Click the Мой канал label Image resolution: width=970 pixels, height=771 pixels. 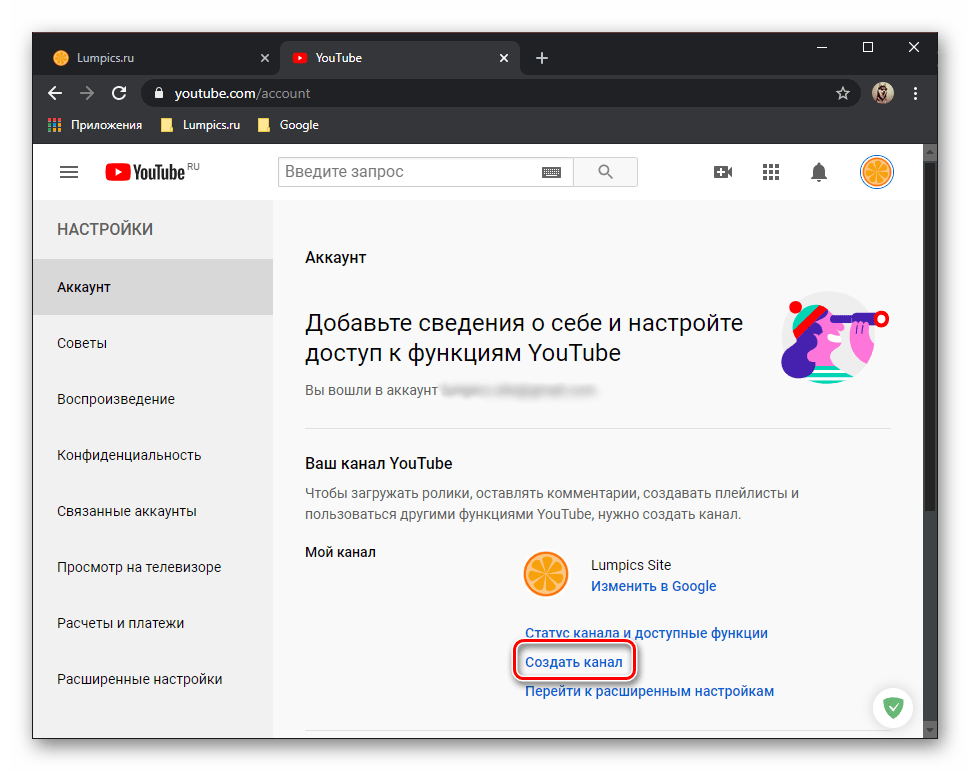340,552
